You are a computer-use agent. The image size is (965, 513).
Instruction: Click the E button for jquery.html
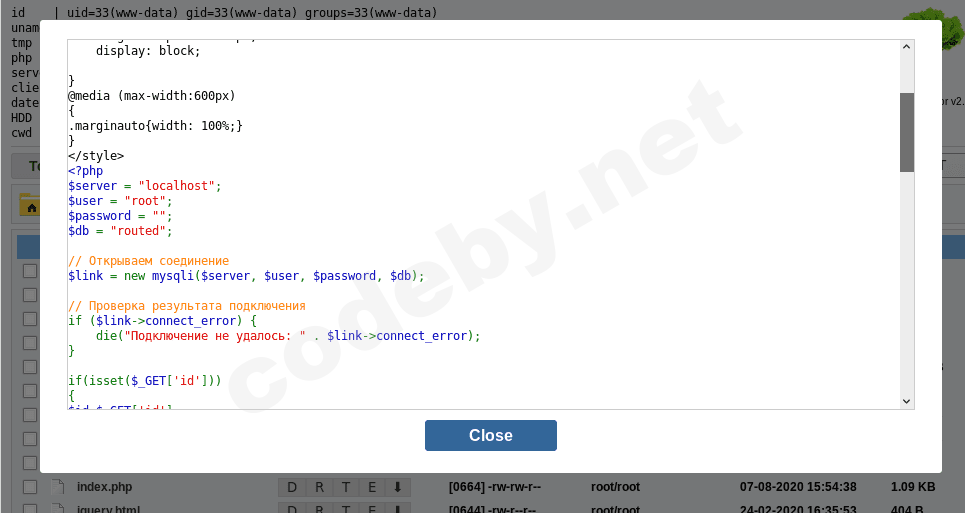(372, 509)
